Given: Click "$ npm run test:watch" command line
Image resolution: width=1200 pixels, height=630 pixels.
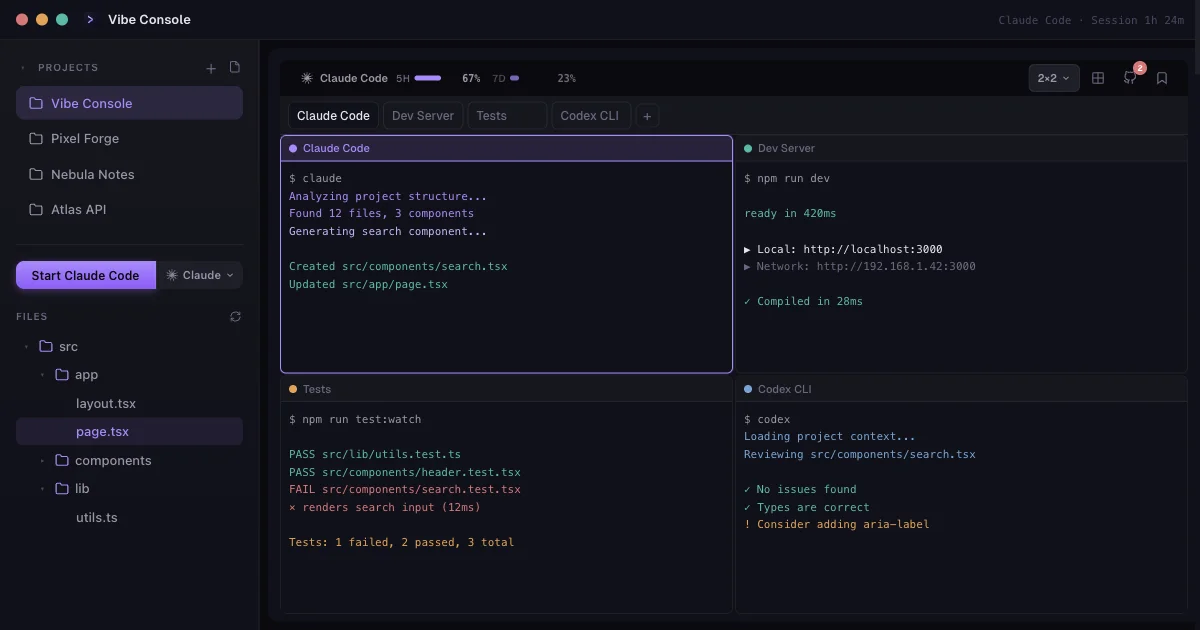Looking at the screenshot, I should tap(355, 419).
